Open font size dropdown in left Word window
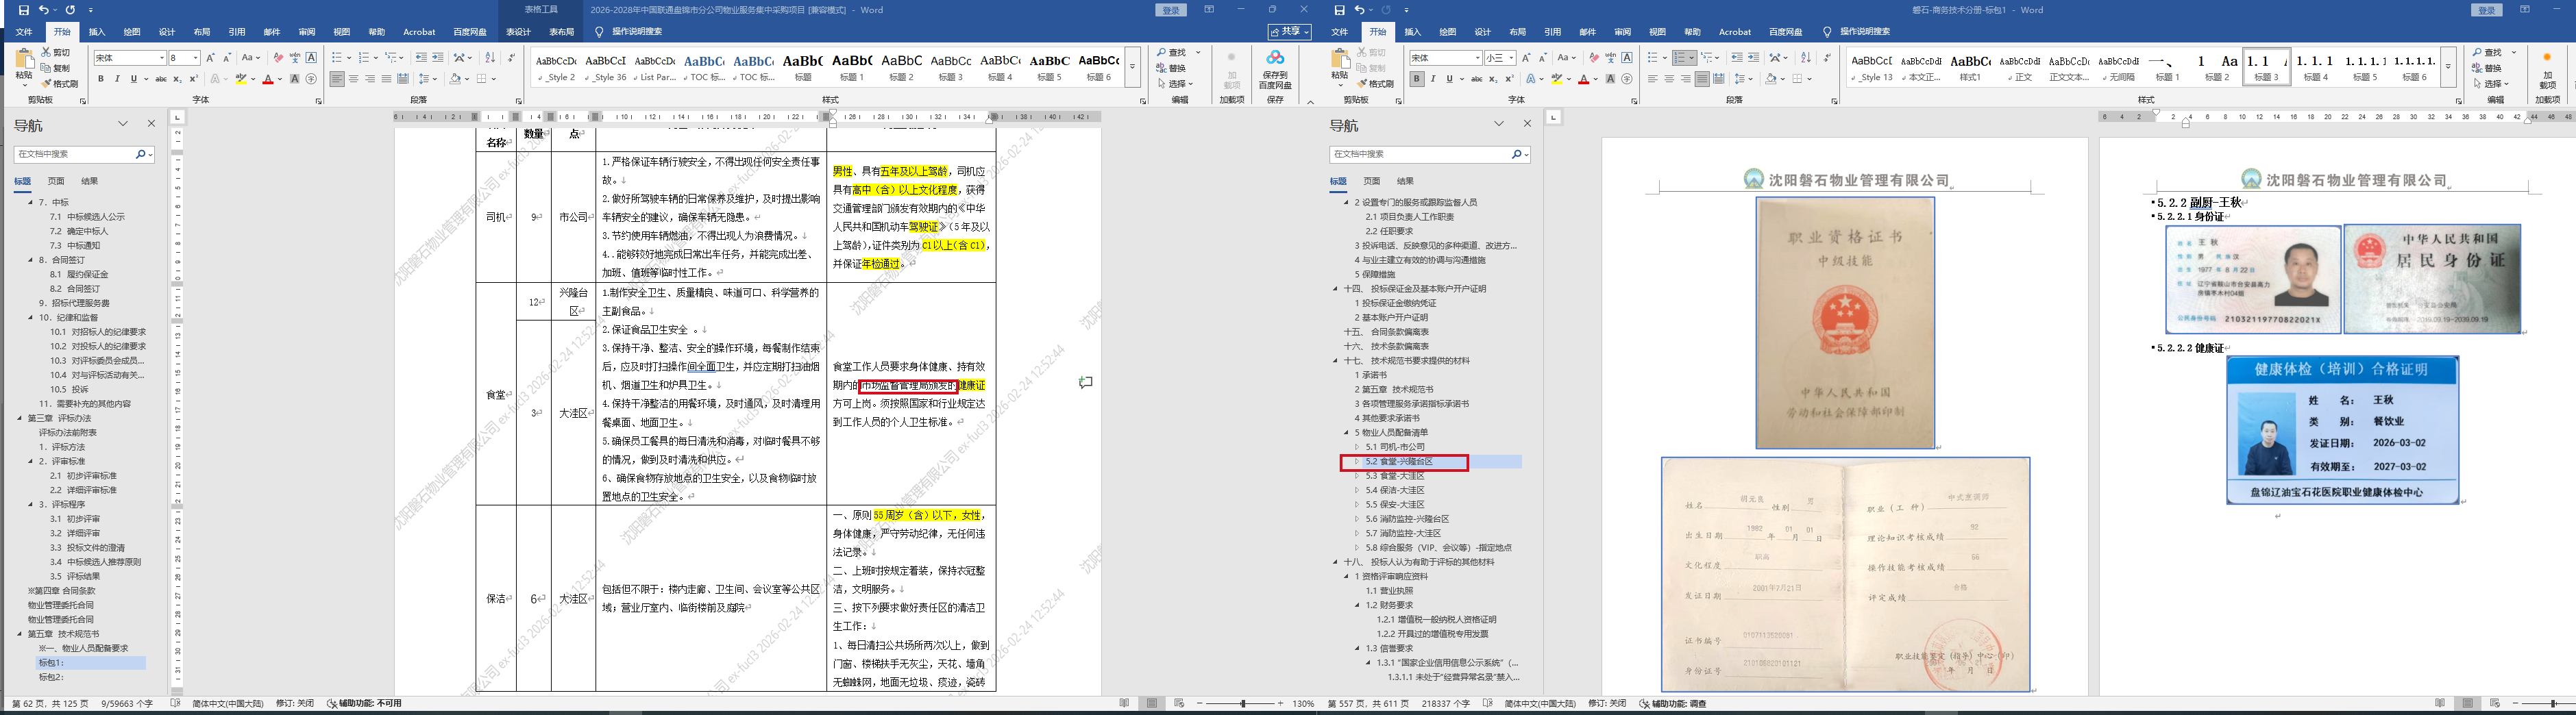Screen dimensions: 2576x715 click(x=196, y=58)
